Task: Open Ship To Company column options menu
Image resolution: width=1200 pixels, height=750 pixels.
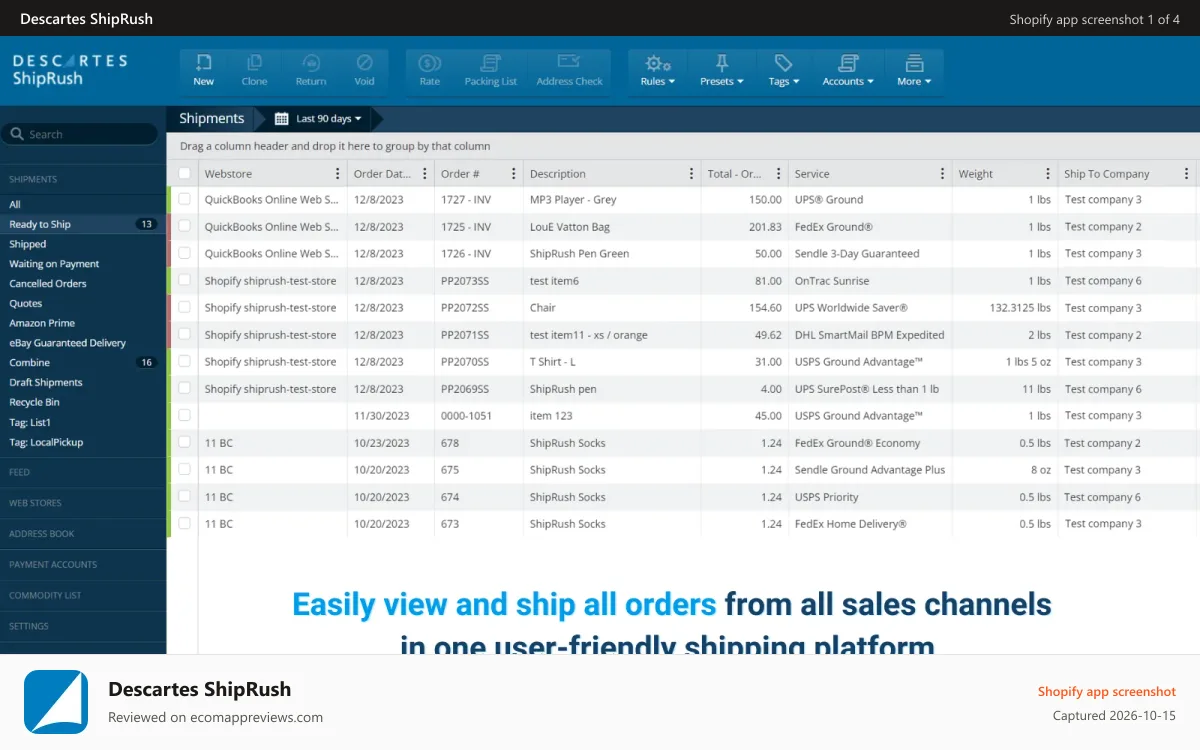Action: [x=1186, y=174]
